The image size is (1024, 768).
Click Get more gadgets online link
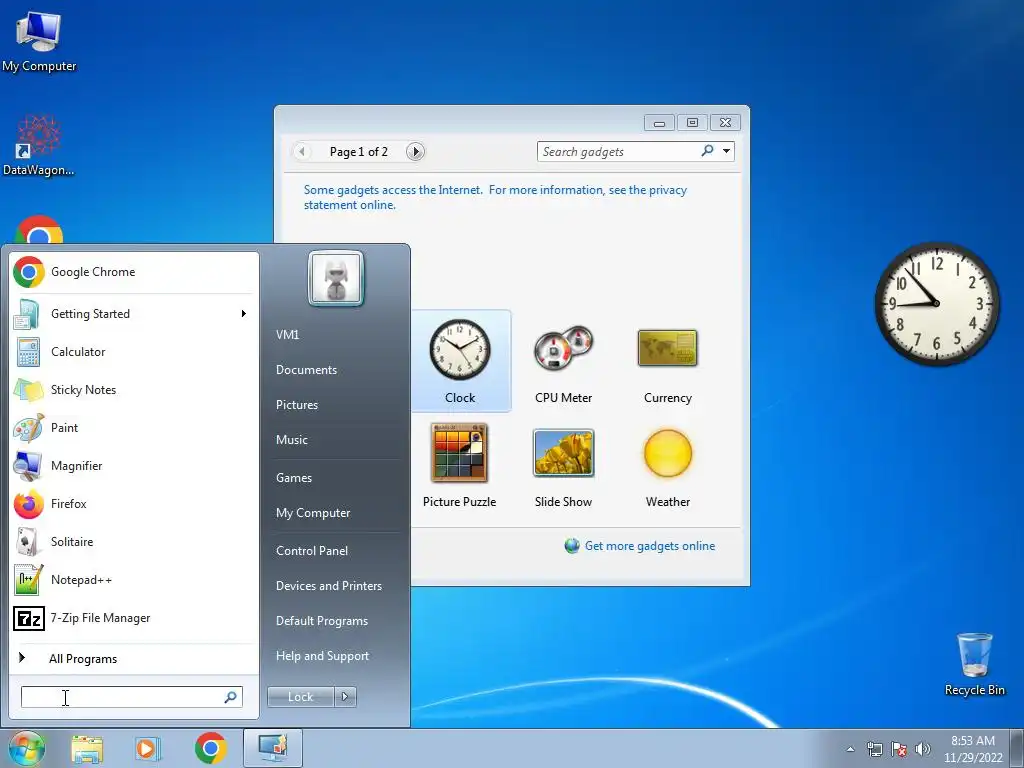point(650,546)
